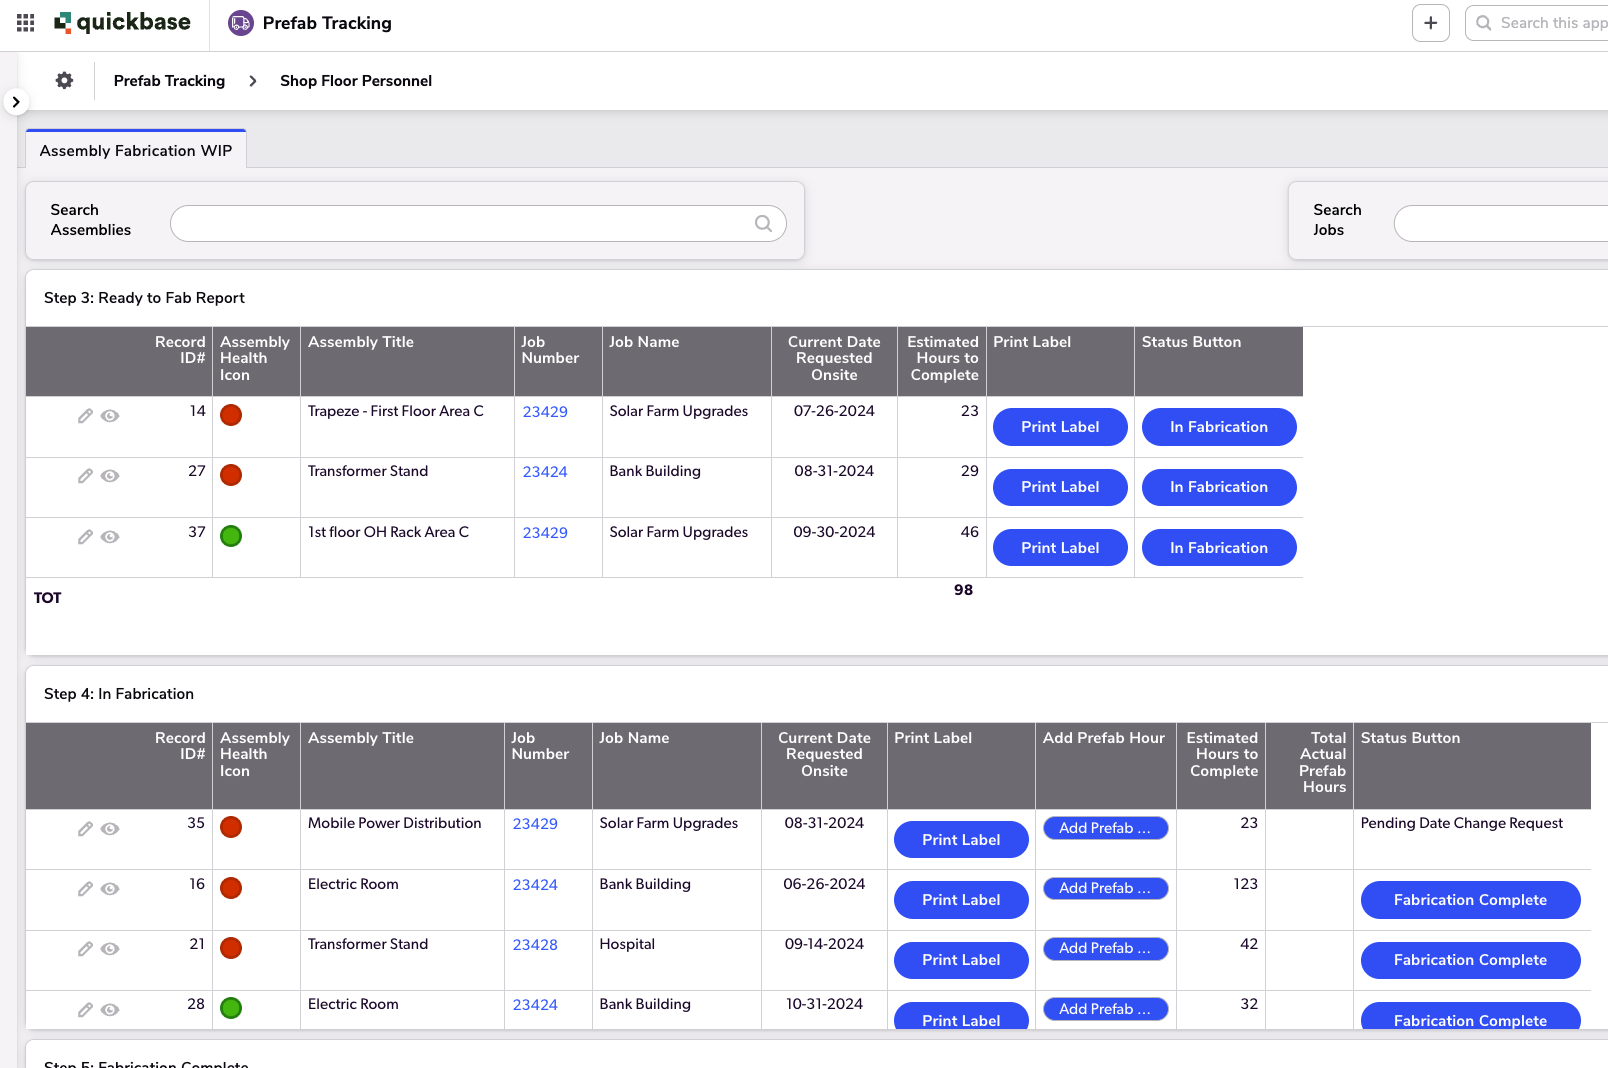
Task: Click the plus button to add new item
Action: [1430, 23]
